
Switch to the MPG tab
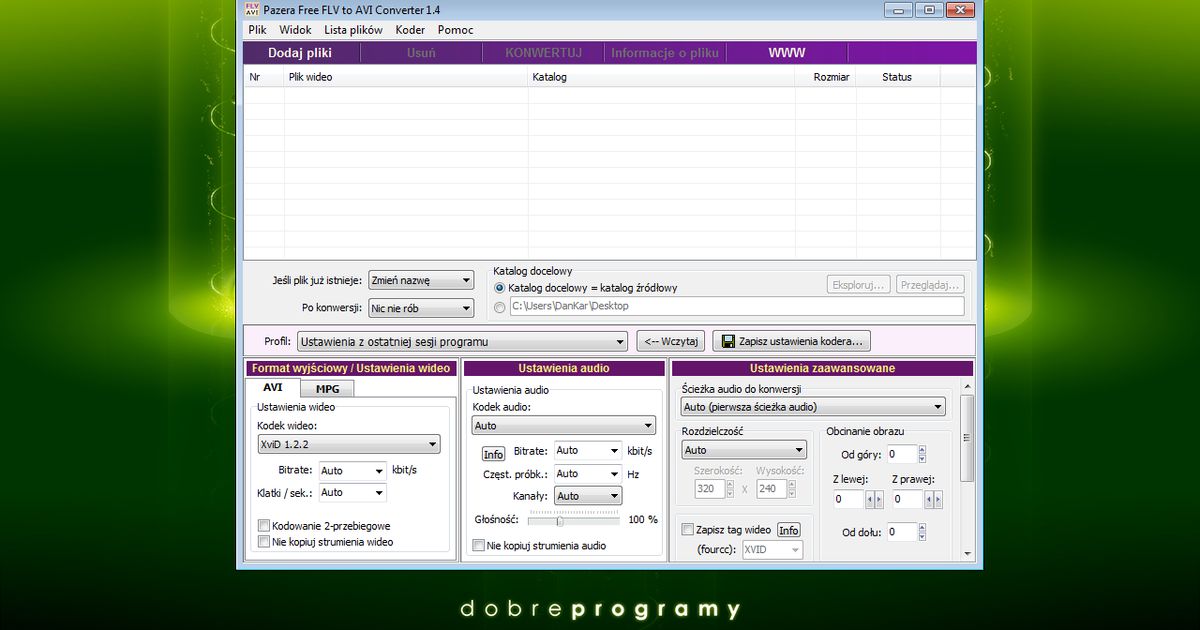[x=327, y=389]
